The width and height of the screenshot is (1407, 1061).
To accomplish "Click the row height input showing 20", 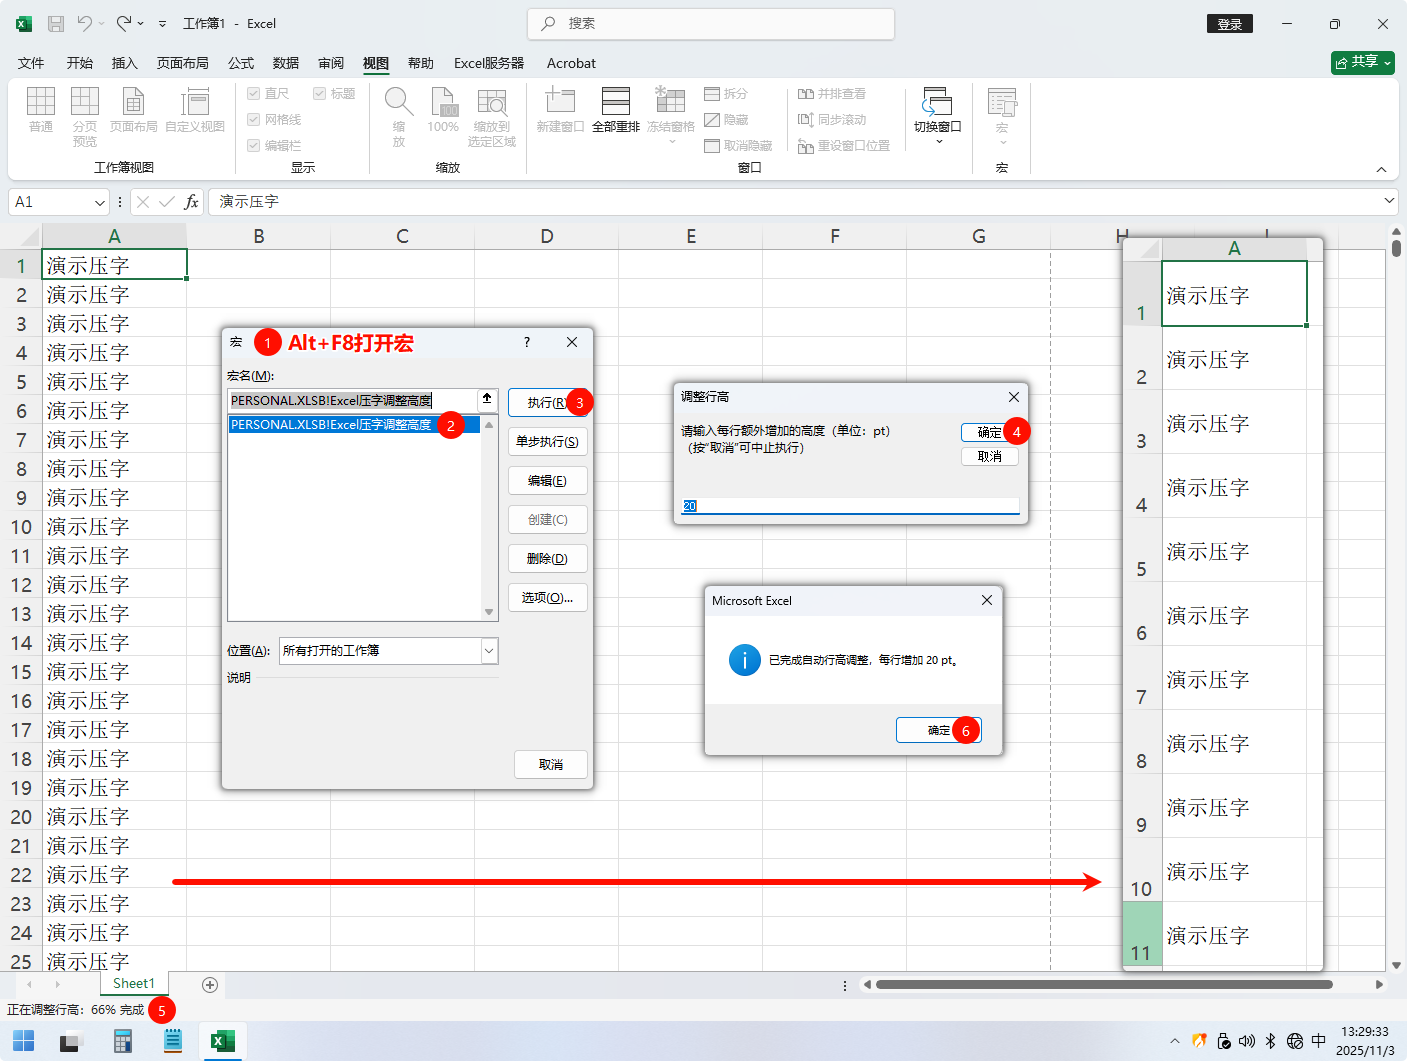I will tap(850, 506).
